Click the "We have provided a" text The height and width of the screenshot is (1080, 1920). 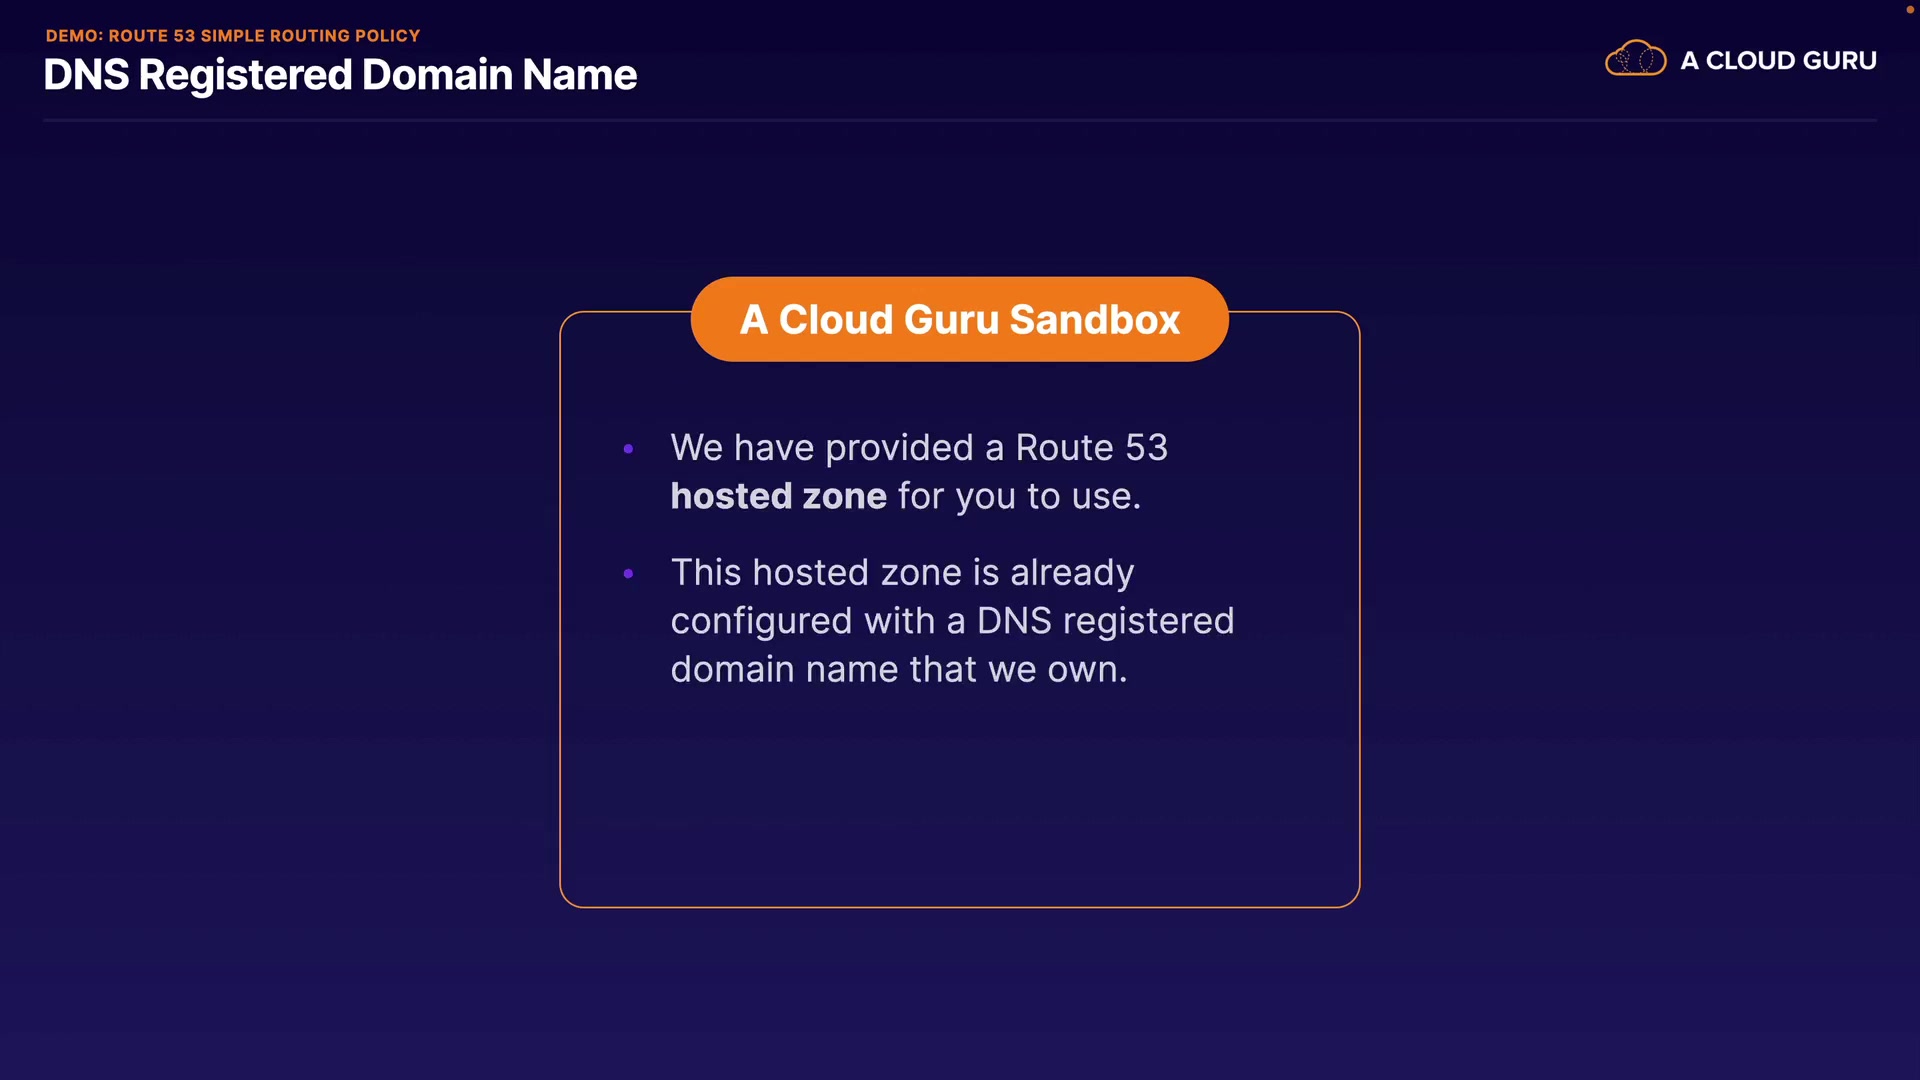click(x=836, y=448)
